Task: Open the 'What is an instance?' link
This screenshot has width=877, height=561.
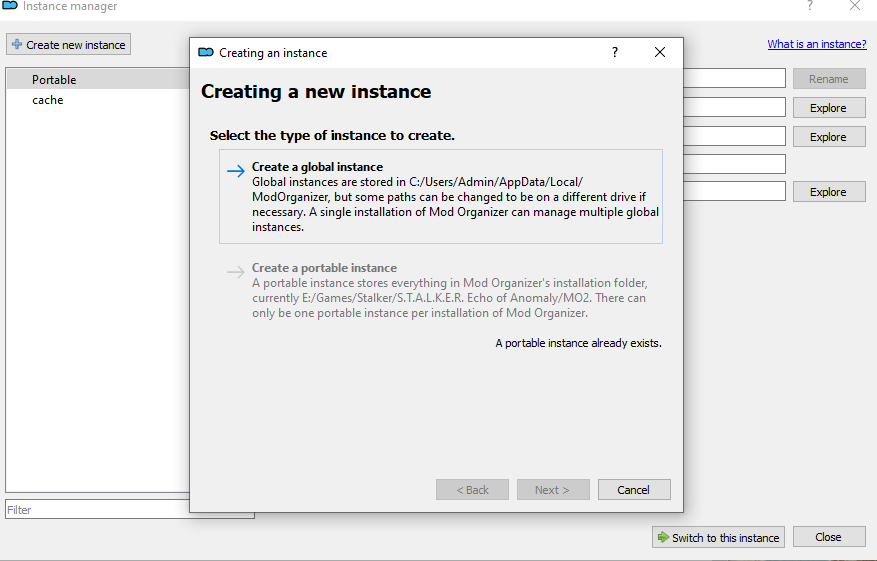Action: click(x=817, y=44)
